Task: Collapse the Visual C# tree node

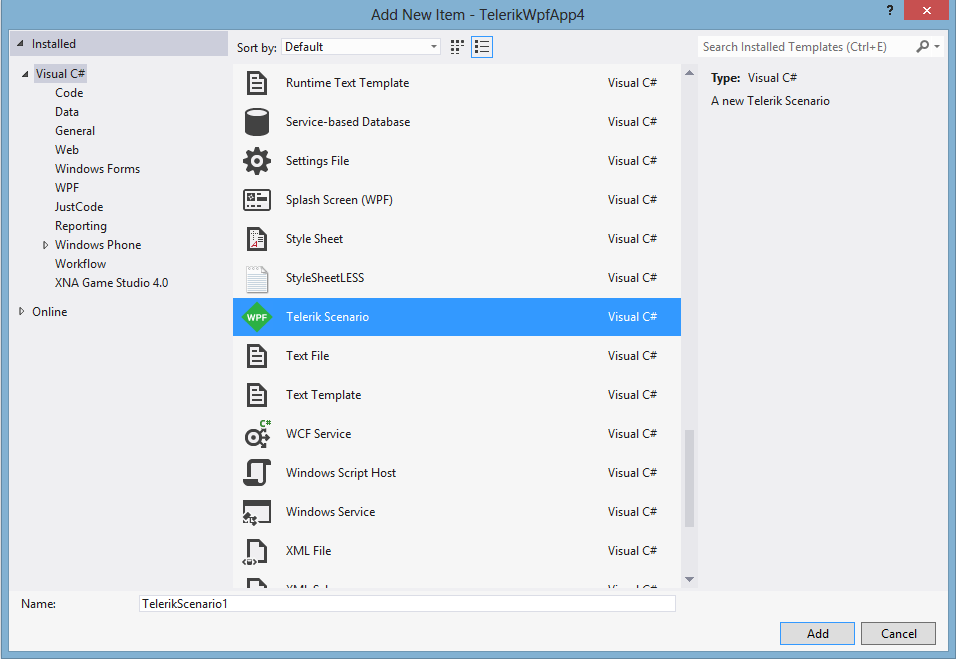Action: point(25,74)
